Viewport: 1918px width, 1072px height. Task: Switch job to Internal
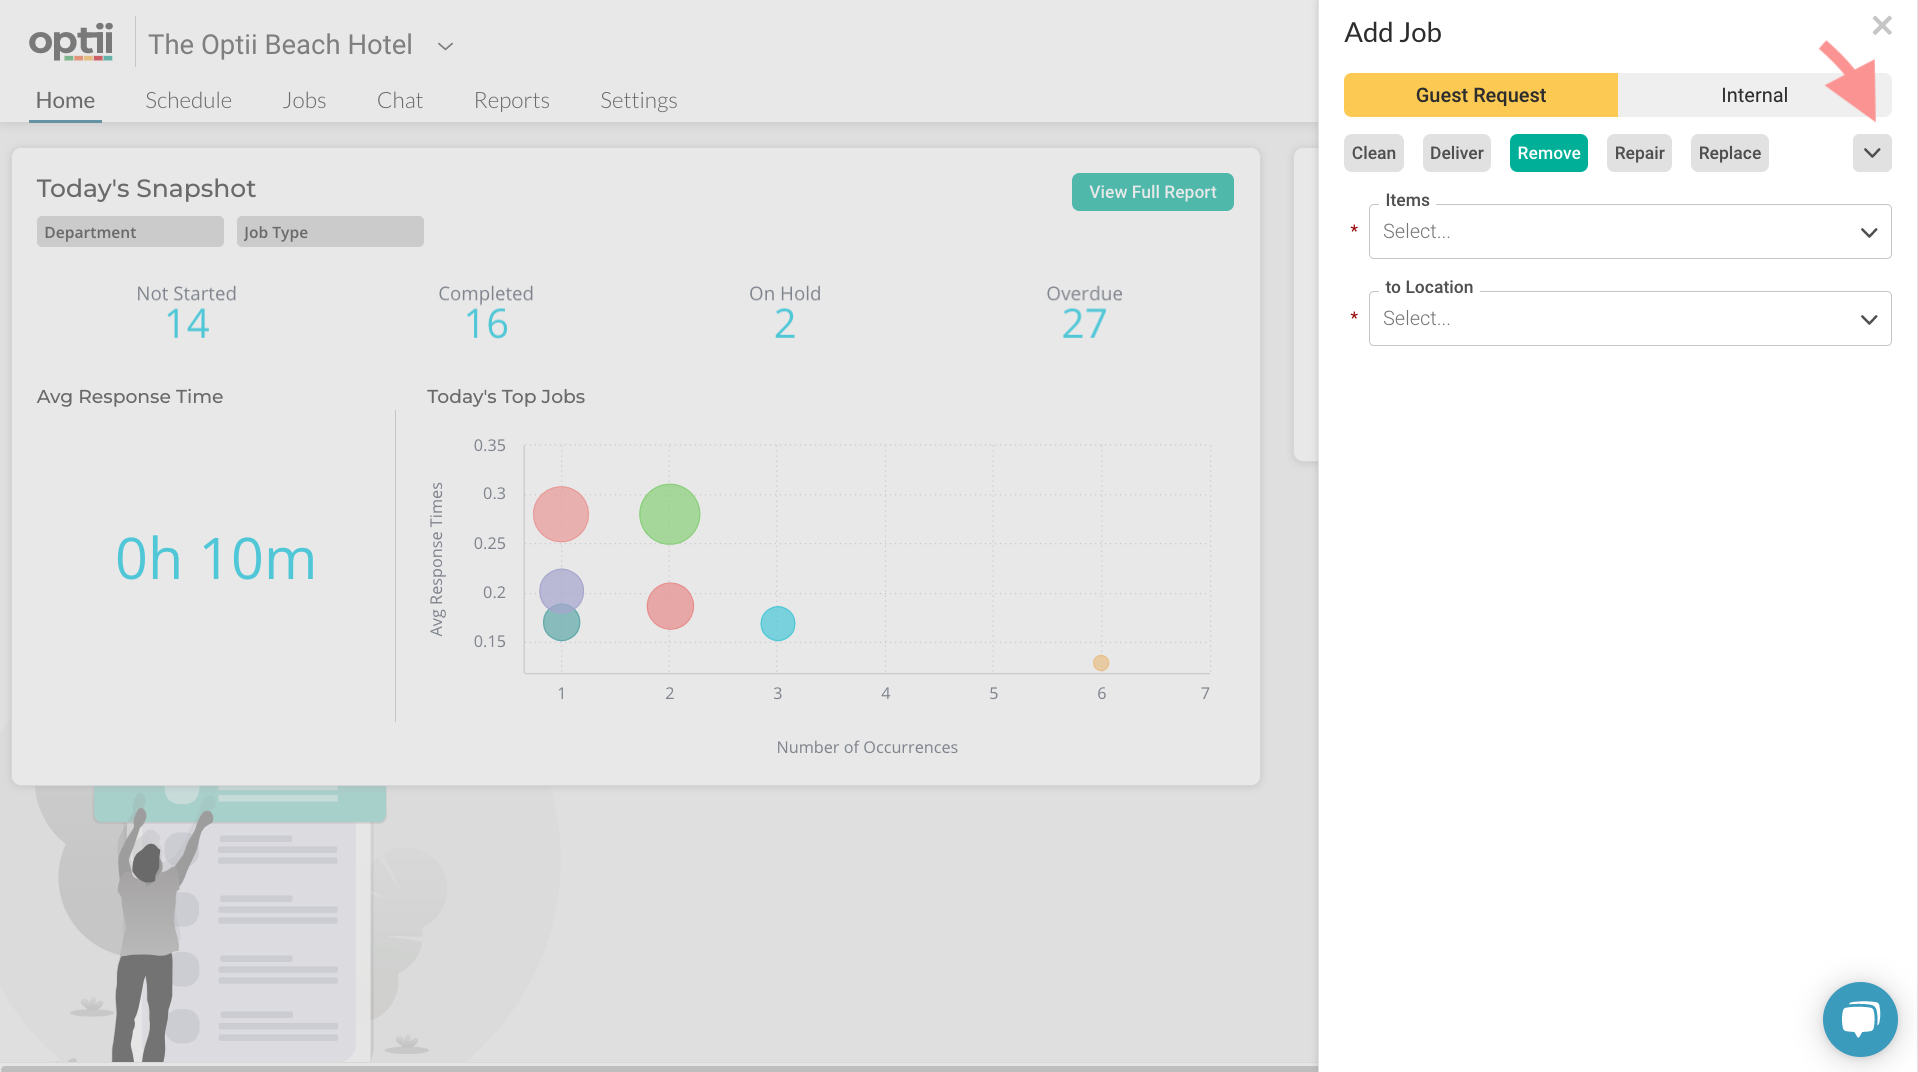click(1754, 95)
